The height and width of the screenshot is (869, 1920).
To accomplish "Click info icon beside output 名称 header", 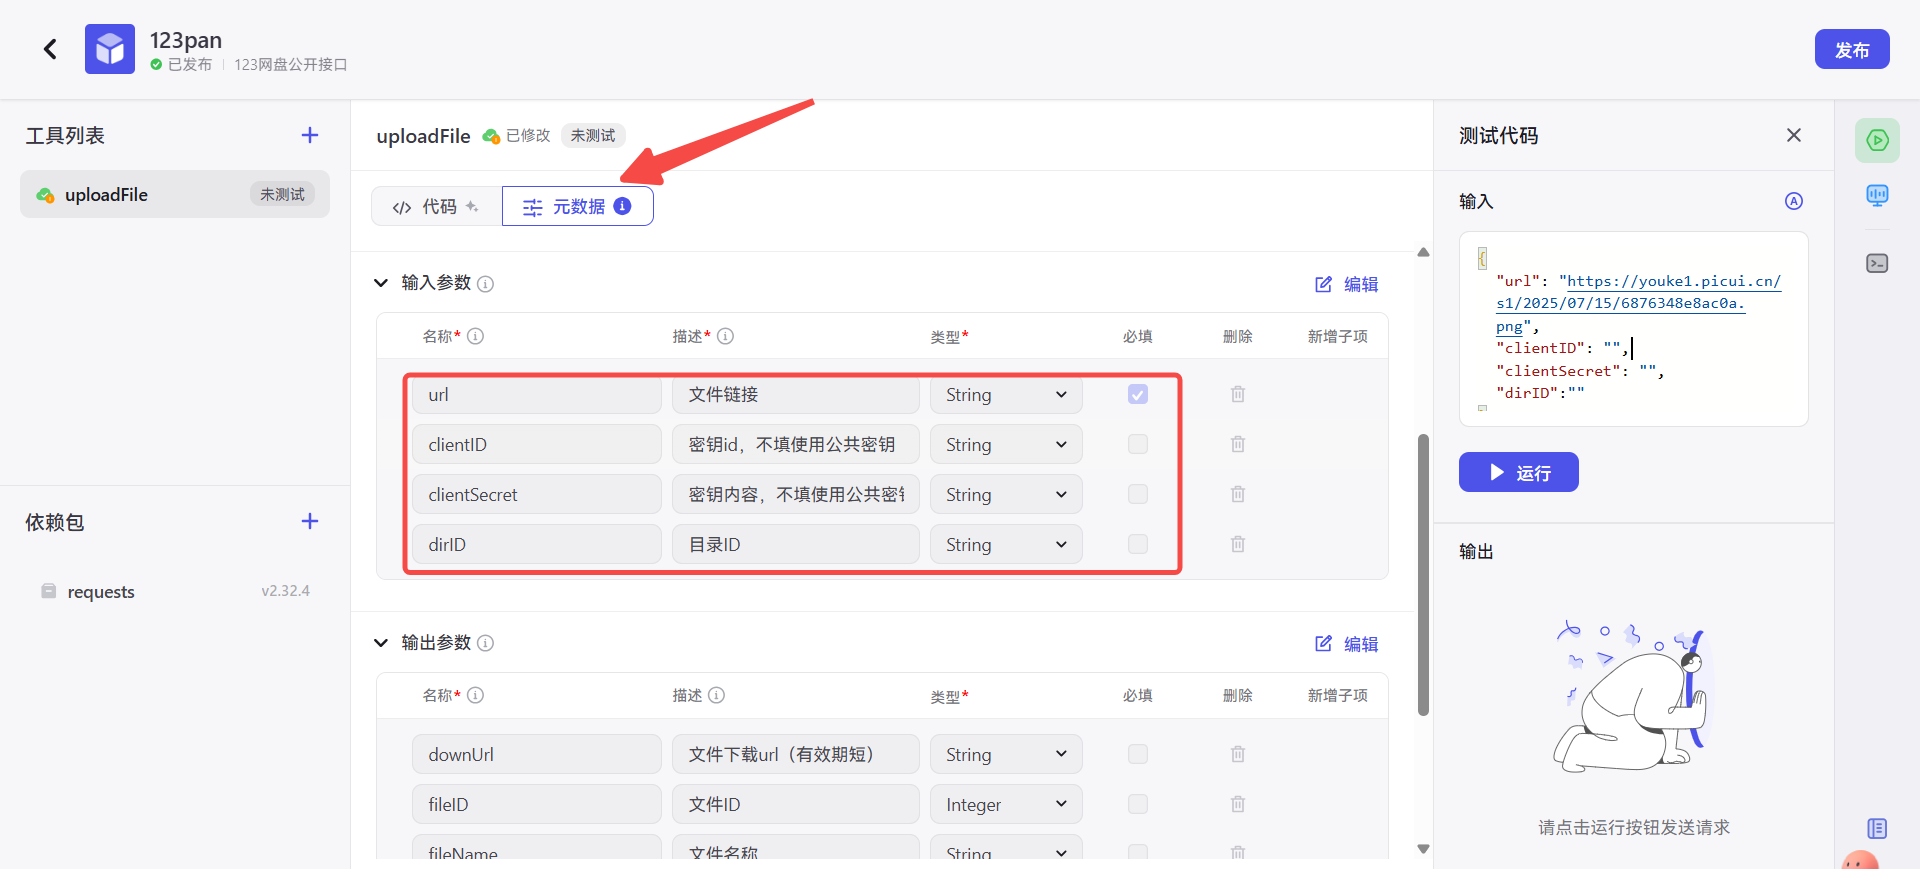I will (x=476, y=695).
